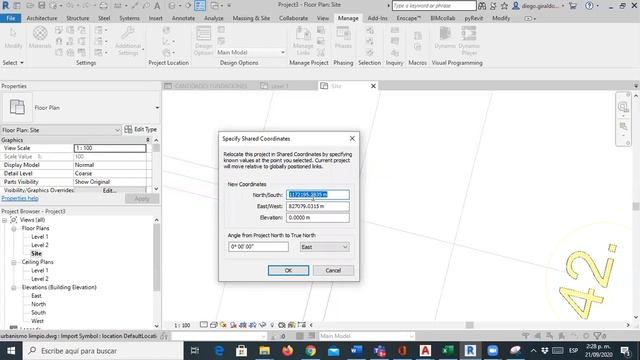This screenshot has height=360, width=640.
Task: Click Cancel in Specify Shared Coordinates dialog
Action: click(x=333, y=271)
